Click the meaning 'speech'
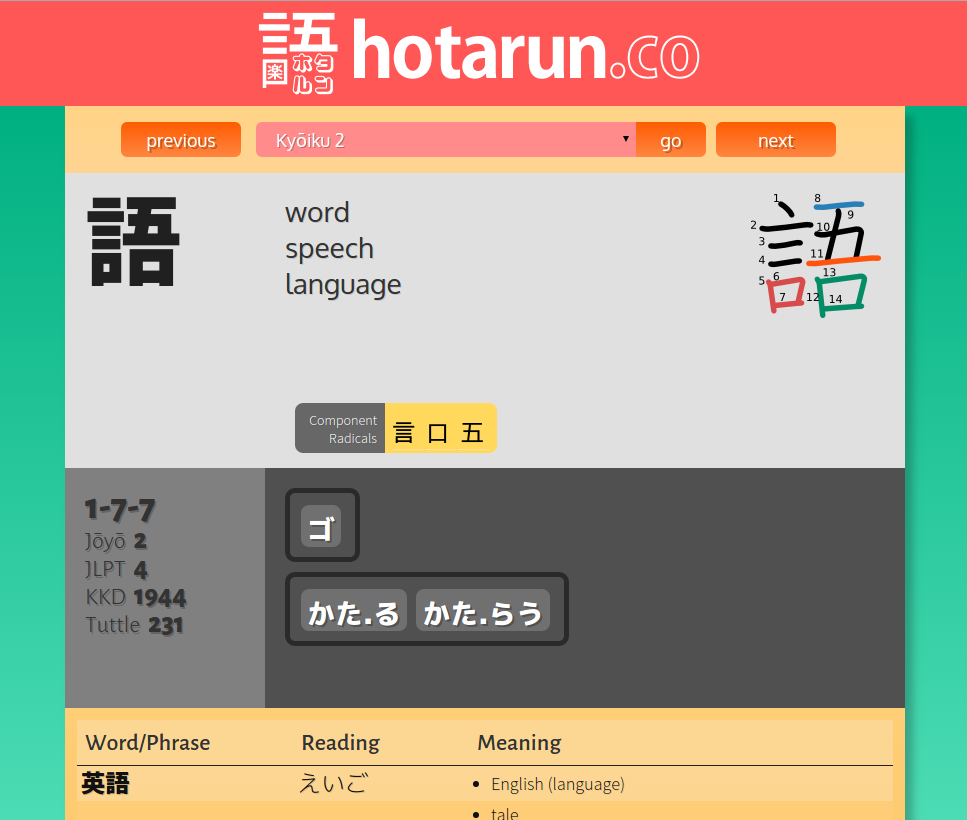This screenshot has height=820, width=967. (x=329, y=249)
